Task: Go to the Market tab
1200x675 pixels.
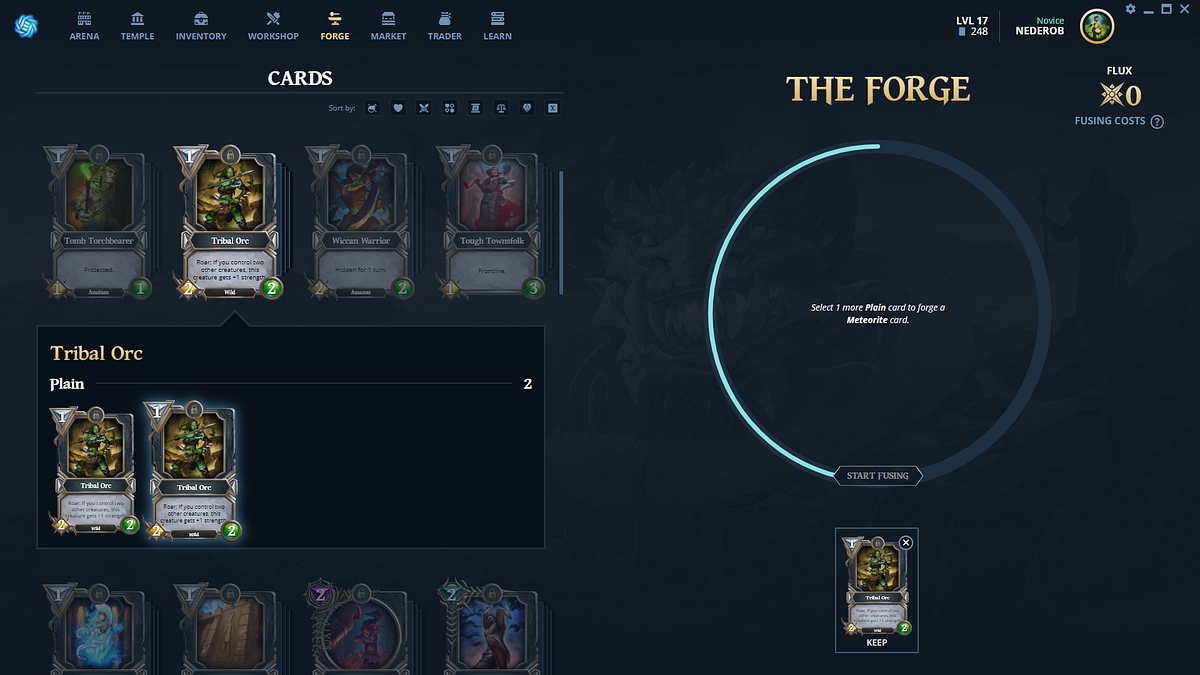Action: pos(388,26)
